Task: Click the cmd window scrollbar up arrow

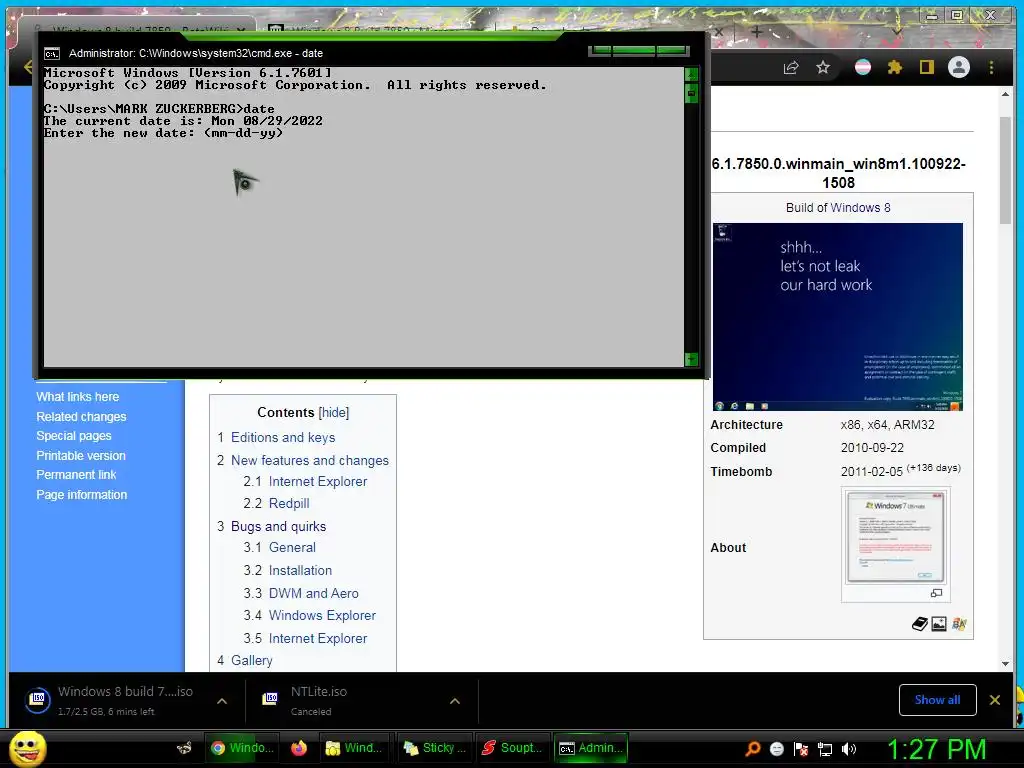Action: [691, 74]
